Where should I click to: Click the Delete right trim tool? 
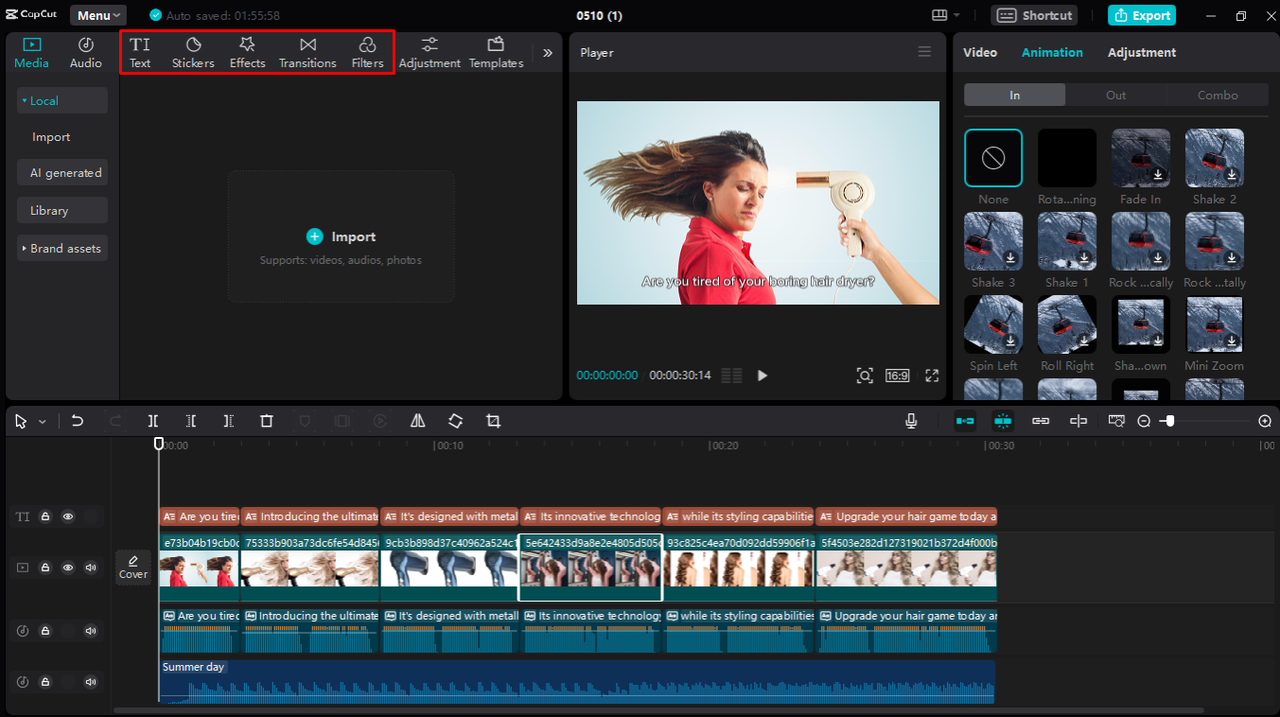point(229,421)
